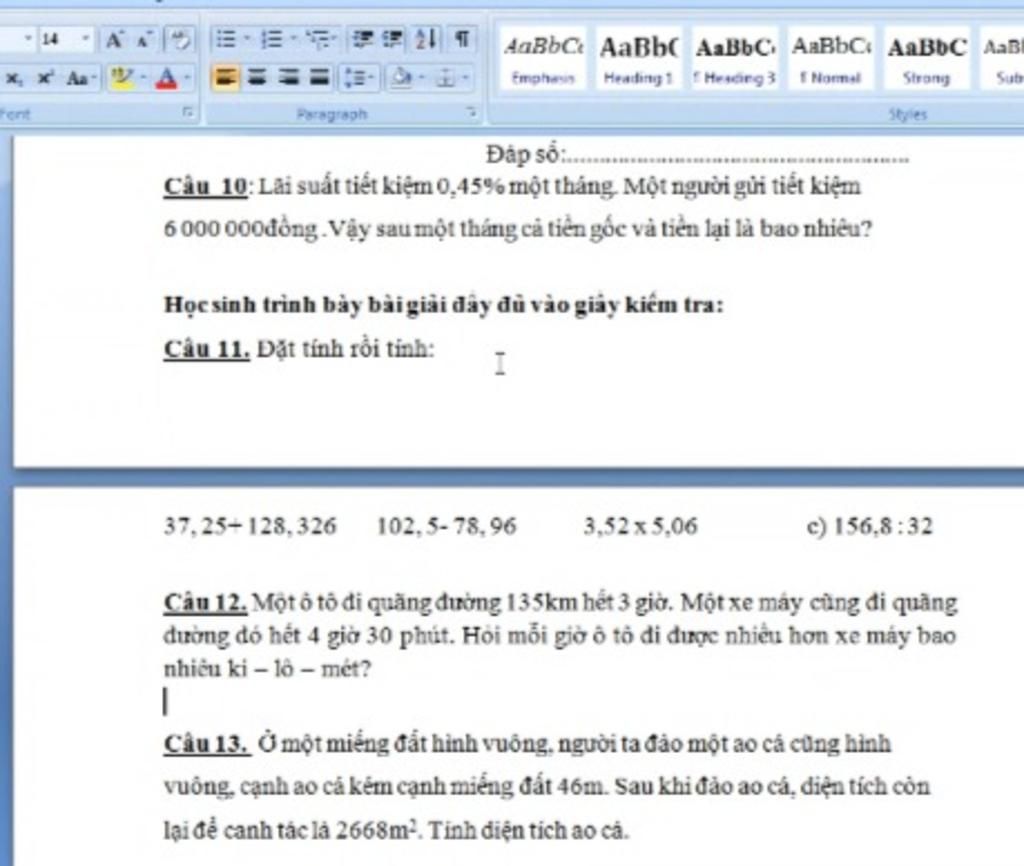This screenshot has height=866, width=1024.
Task: Open the Font dialog box launcher
Action: (188, 113)
